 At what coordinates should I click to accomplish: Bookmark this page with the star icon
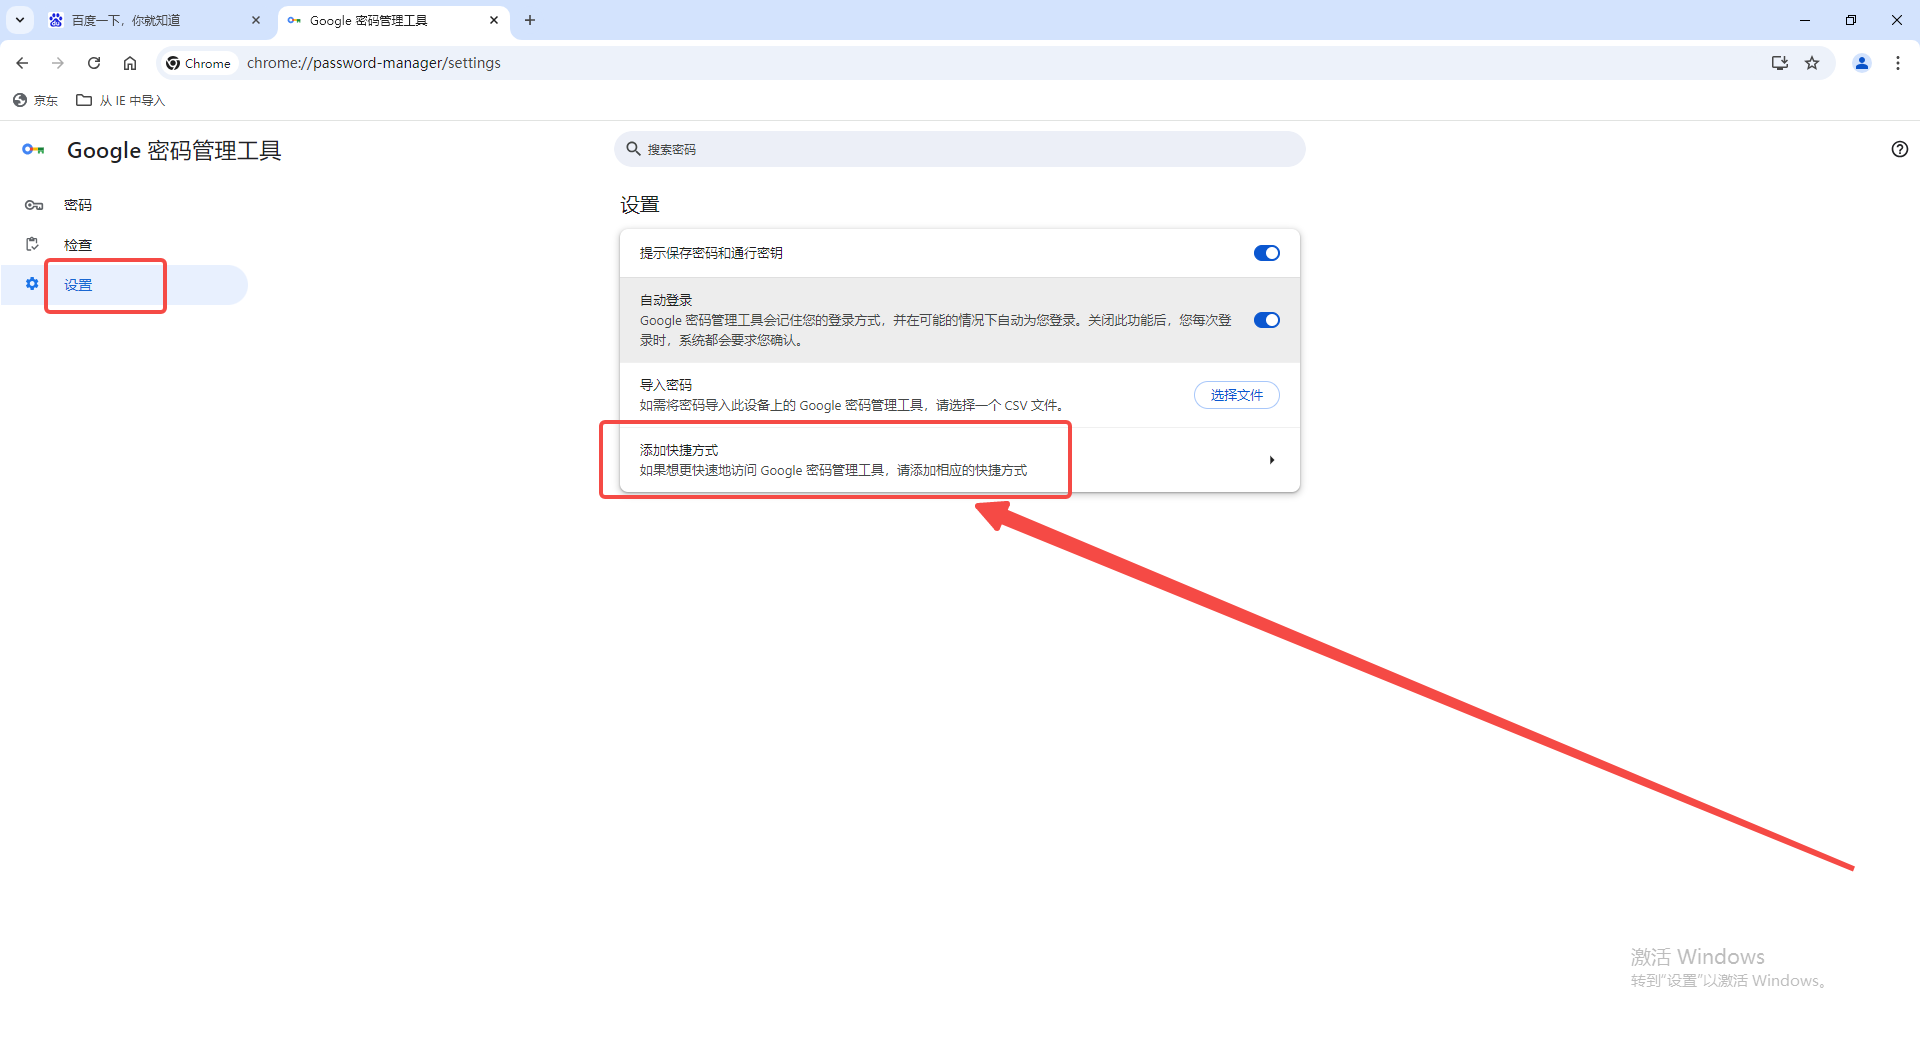point(1812,63)
